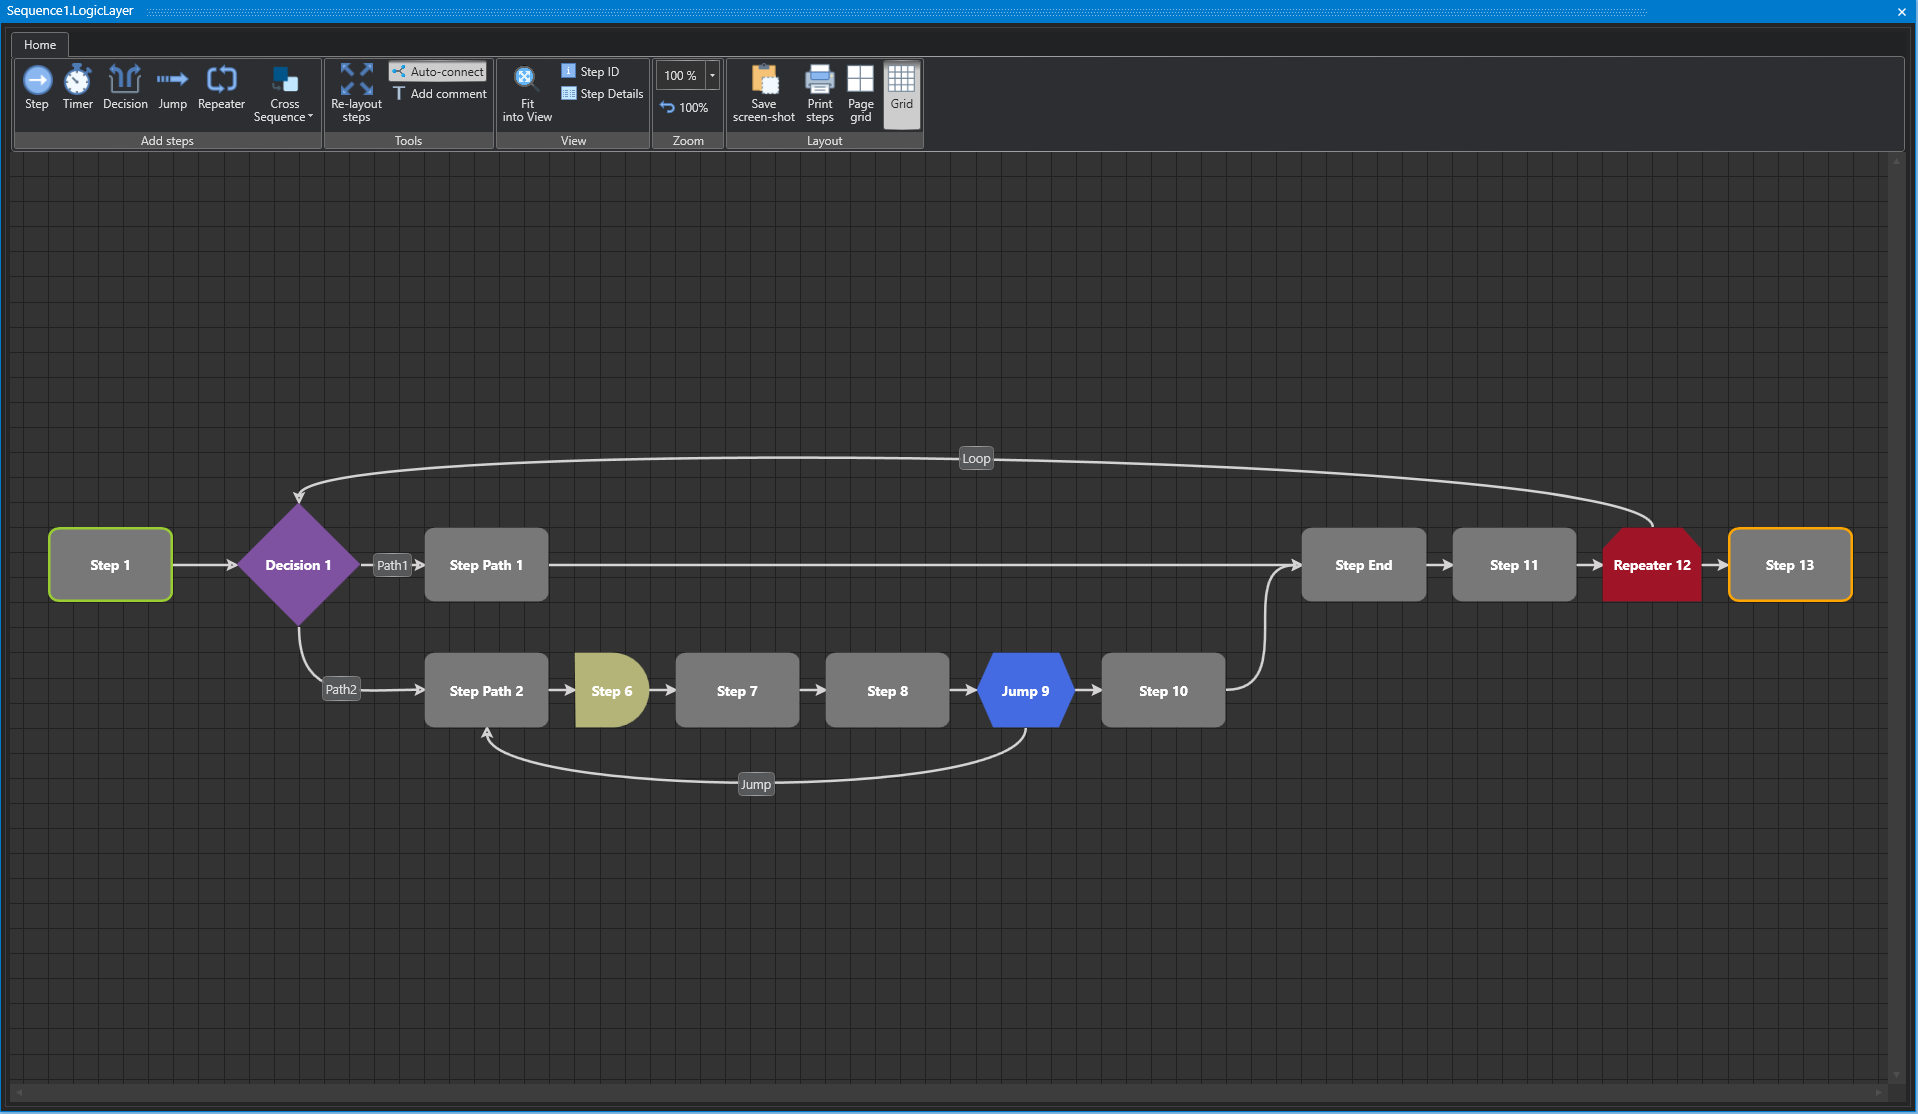Select the Step 6 timer-shaped node
This screenshot has width=1918, height=1114.
point(612,691)
